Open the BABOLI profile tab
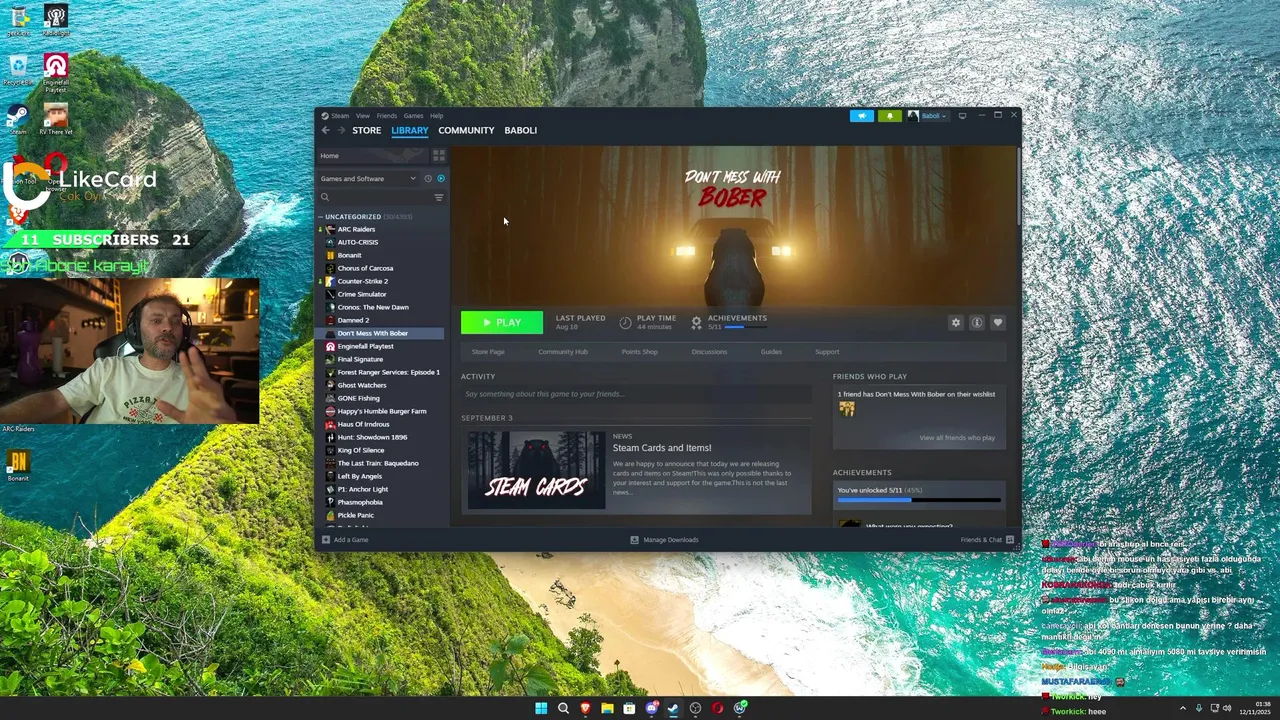Viewport: 1280px width, 720px height. coord(520,130)
